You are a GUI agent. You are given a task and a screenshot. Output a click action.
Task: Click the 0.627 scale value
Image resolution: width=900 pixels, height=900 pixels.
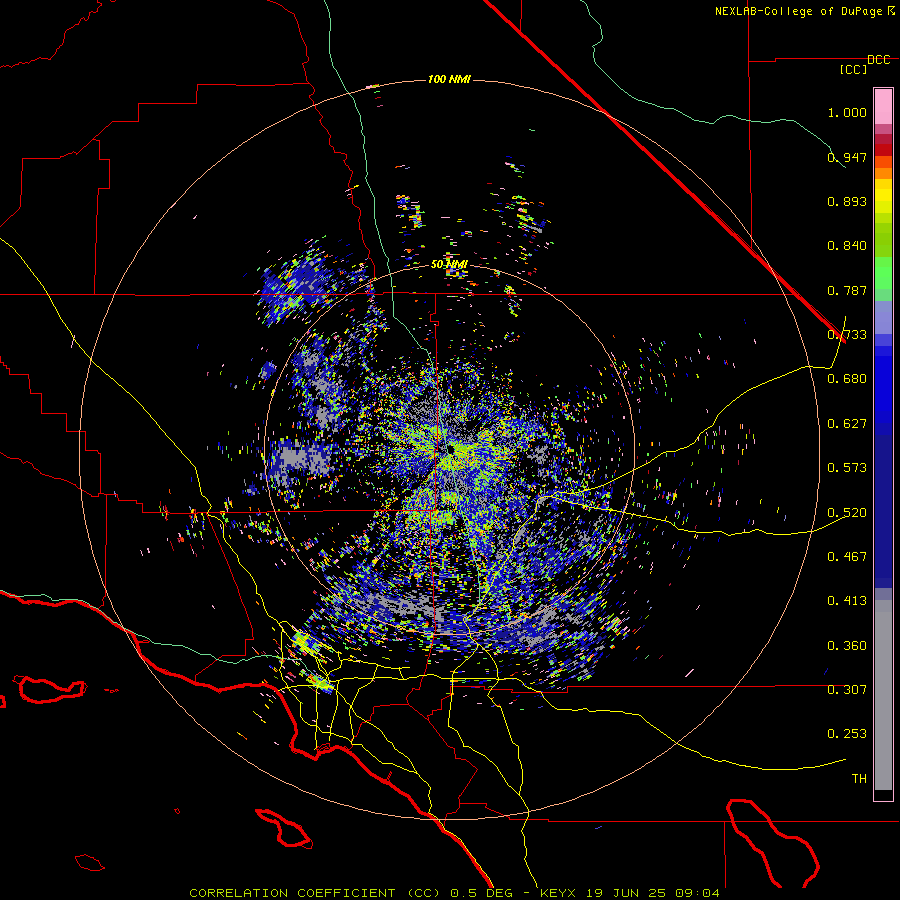pyautogui.click(x=847, y=424)
